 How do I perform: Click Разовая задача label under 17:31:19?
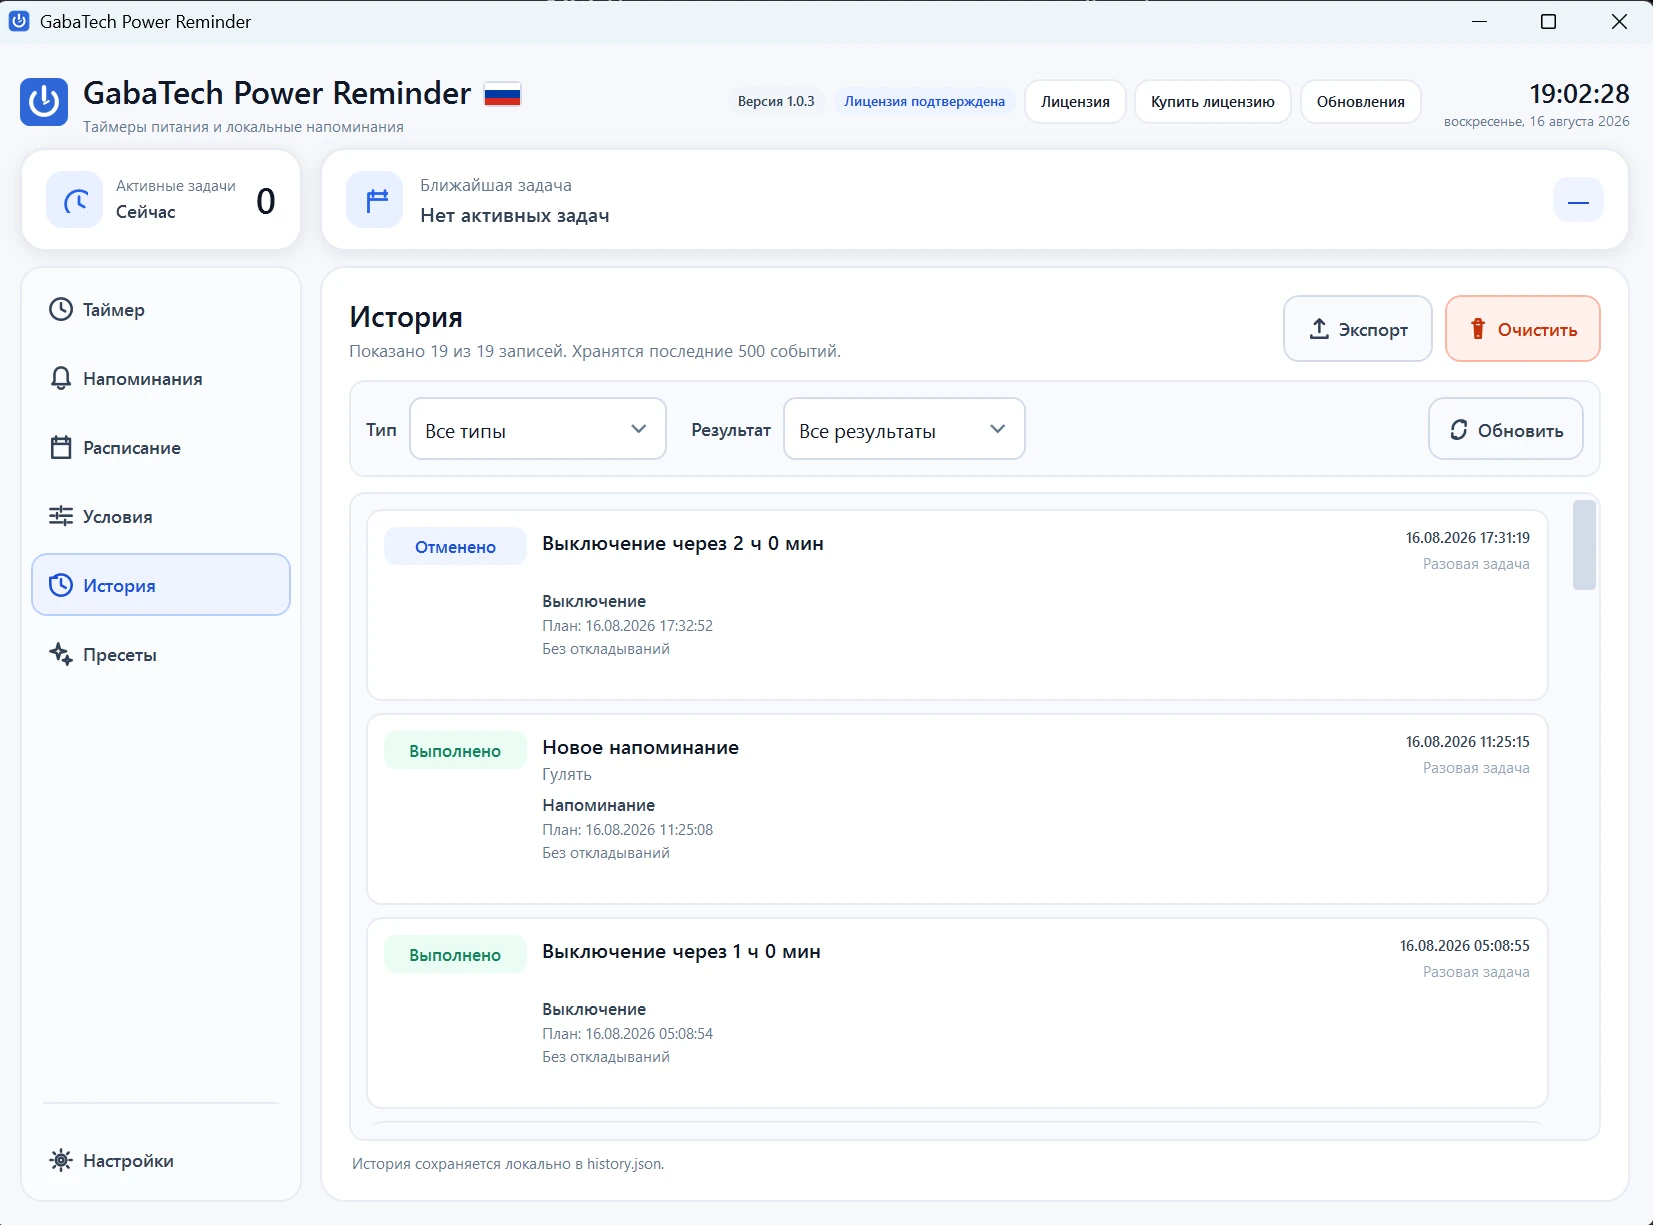[1476, 563]
